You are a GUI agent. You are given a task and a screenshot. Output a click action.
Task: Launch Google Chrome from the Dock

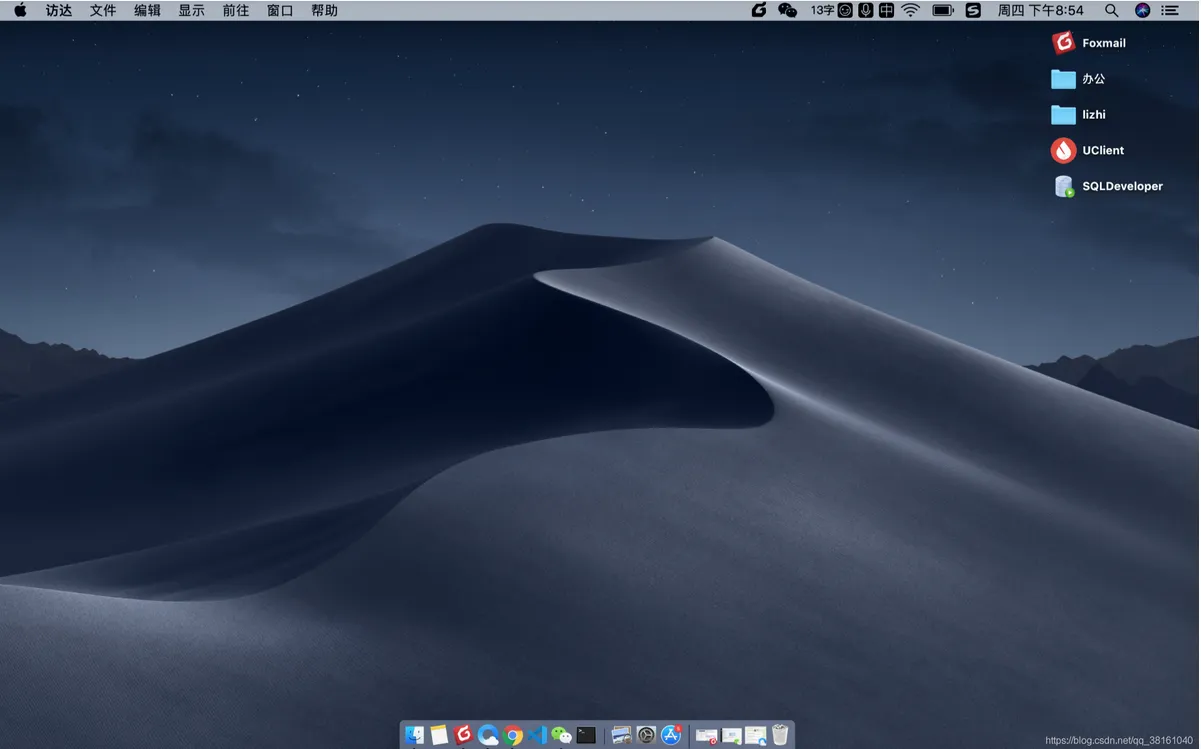(x=513, y=735)
